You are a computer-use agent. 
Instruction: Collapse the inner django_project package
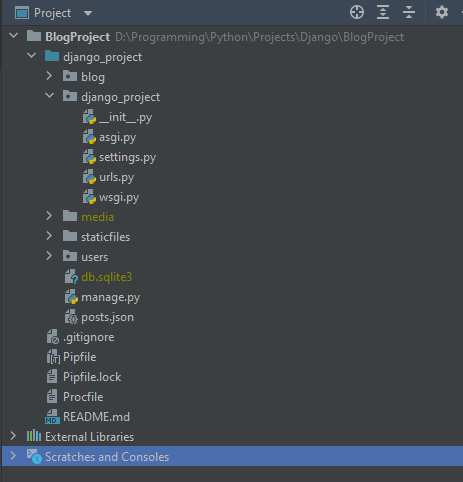(x=50, y=95)
